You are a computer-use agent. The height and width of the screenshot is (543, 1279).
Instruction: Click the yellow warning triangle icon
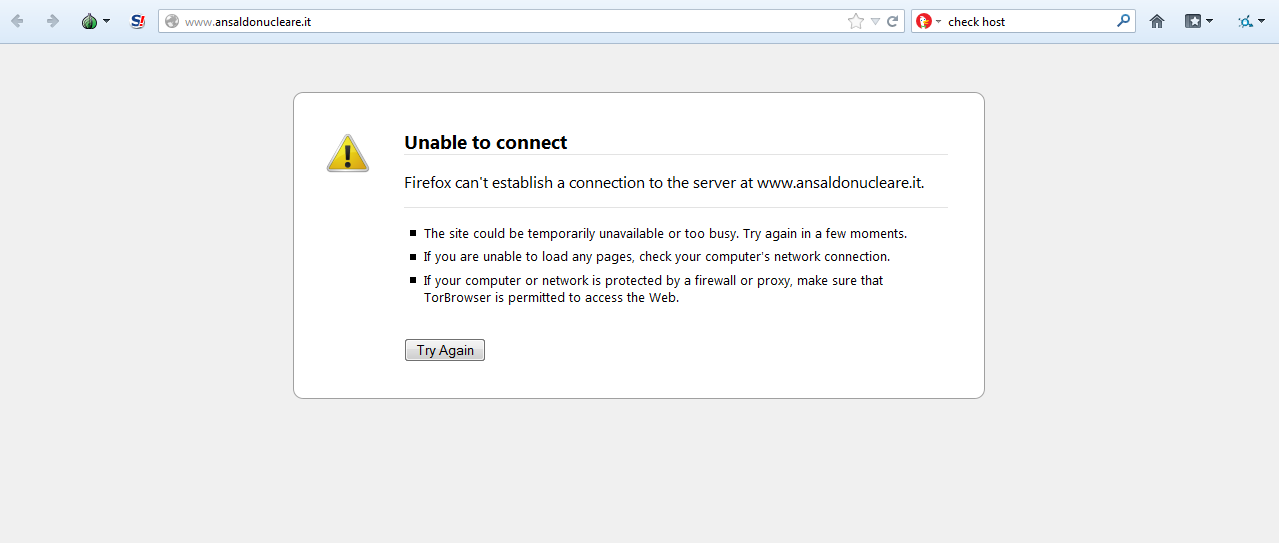(348, 153)
